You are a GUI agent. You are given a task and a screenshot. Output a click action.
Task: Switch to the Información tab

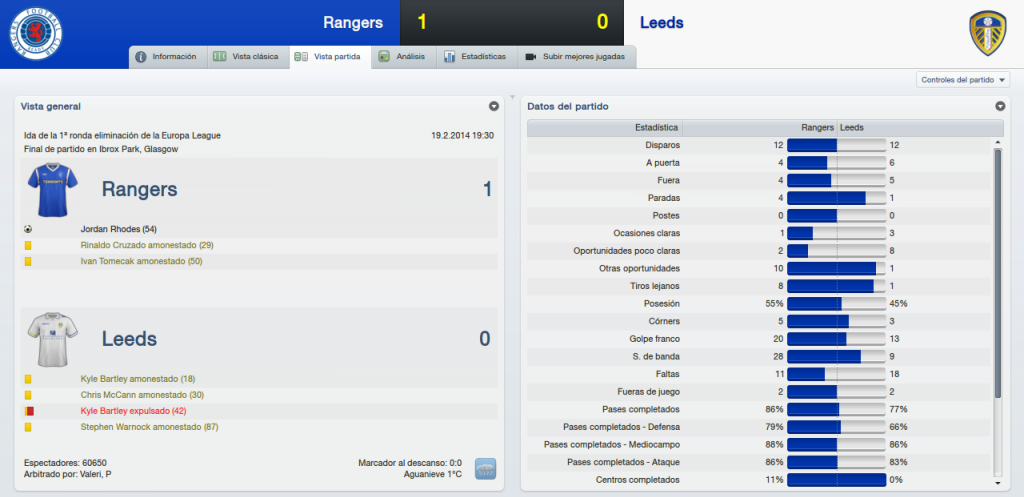(x=168, y=57)
